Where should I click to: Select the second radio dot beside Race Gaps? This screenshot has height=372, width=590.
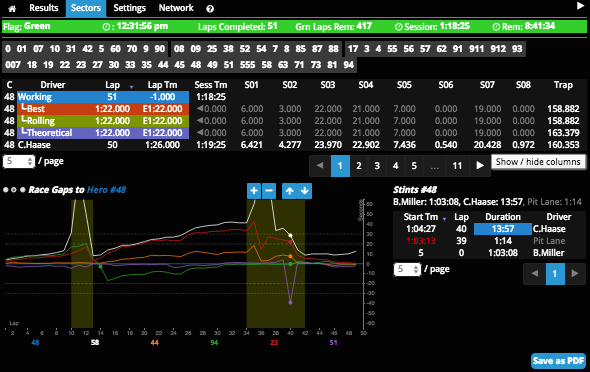(x=14, y=190)
